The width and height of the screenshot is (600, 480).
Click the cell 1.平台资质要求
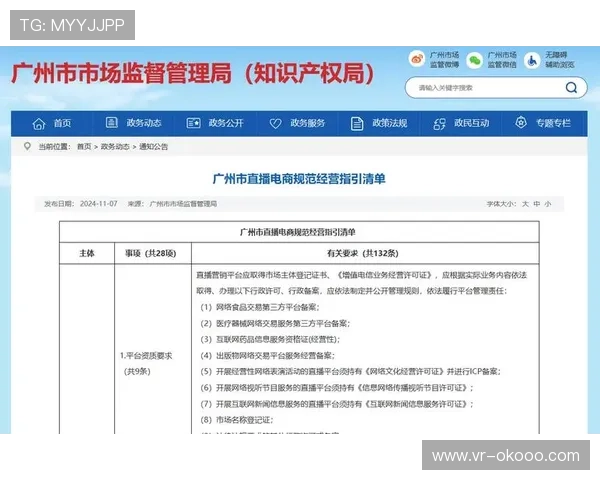(146, 356)
